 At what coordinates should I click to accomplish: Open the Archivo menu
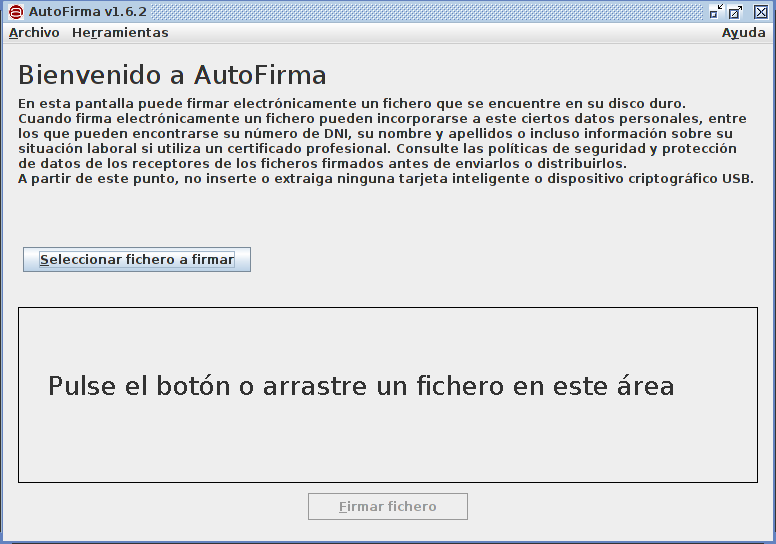34,33
